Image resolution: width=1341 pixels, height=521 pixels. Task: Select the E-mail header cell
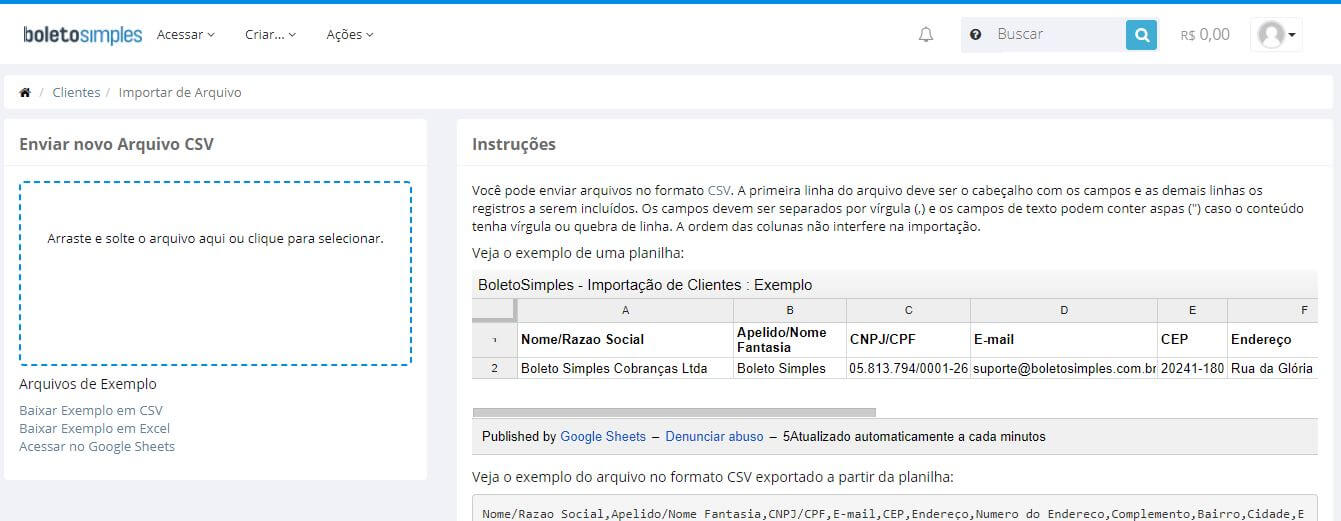point(1064,340)
